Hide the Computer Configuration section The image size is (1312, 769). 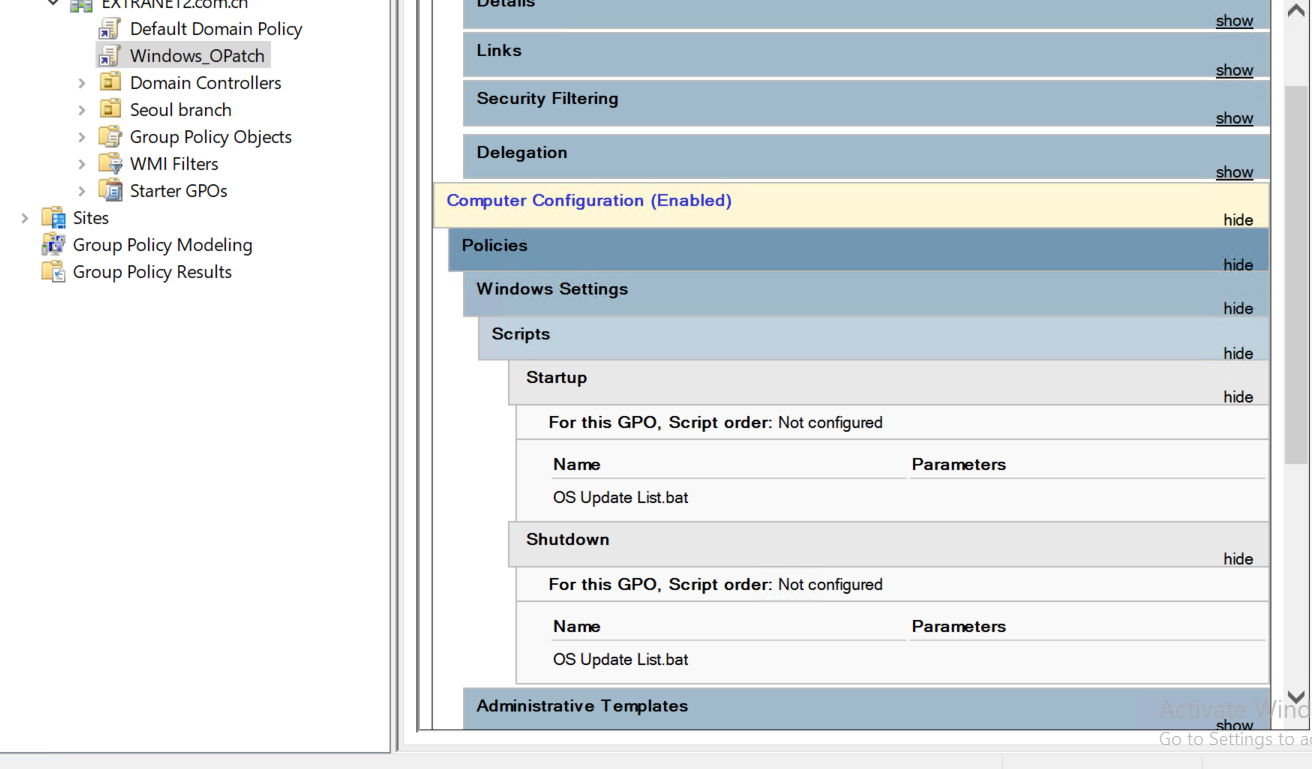click(x=1238, y=220)
